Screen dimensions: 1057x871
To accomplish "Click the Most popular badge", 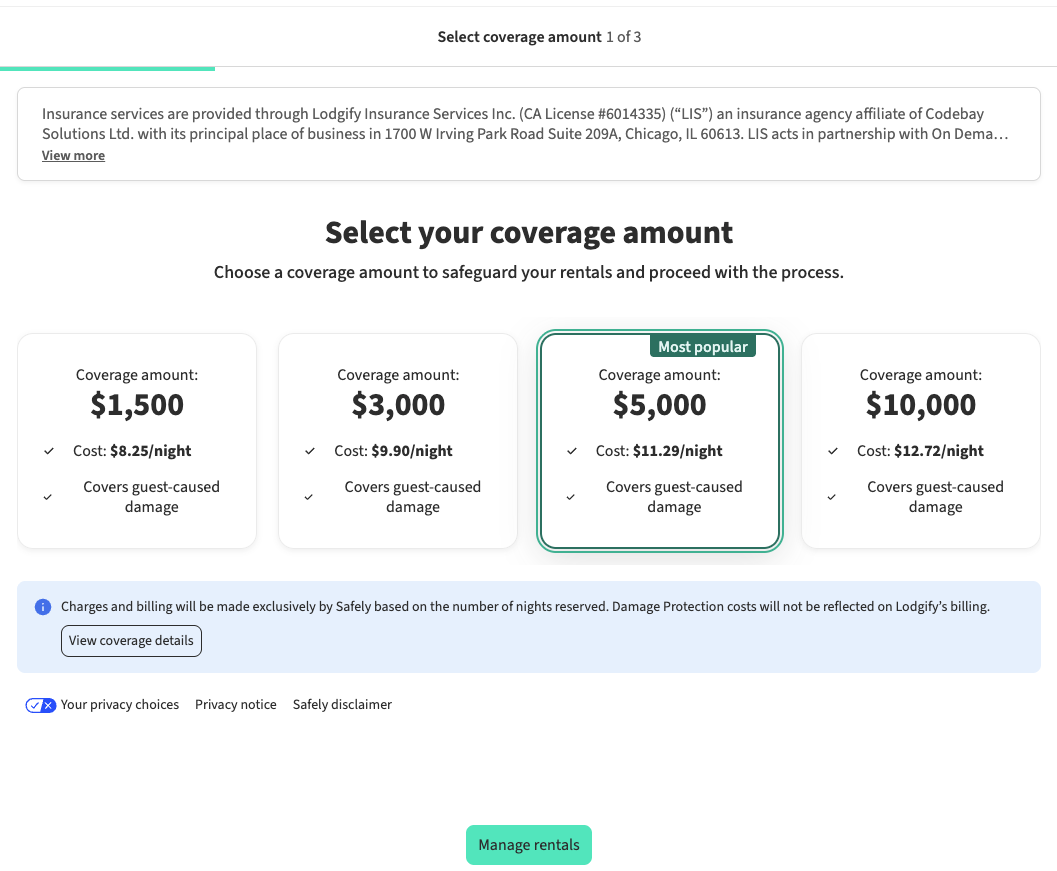I will [x=702, y=347].
